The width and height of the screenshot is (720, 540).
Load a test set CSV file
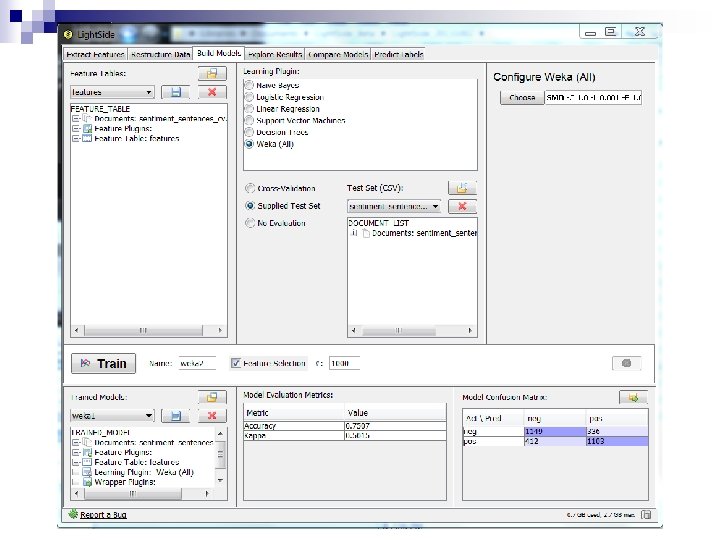[462, 188]
